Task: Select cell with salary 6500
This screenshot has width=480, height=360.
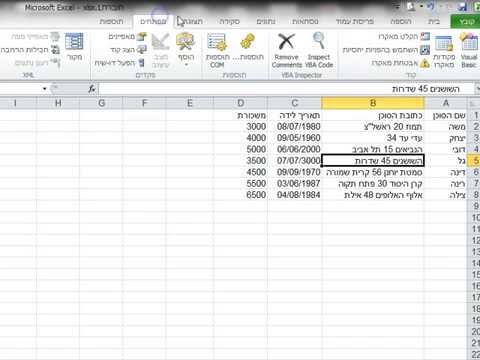Action: point(240,195)
